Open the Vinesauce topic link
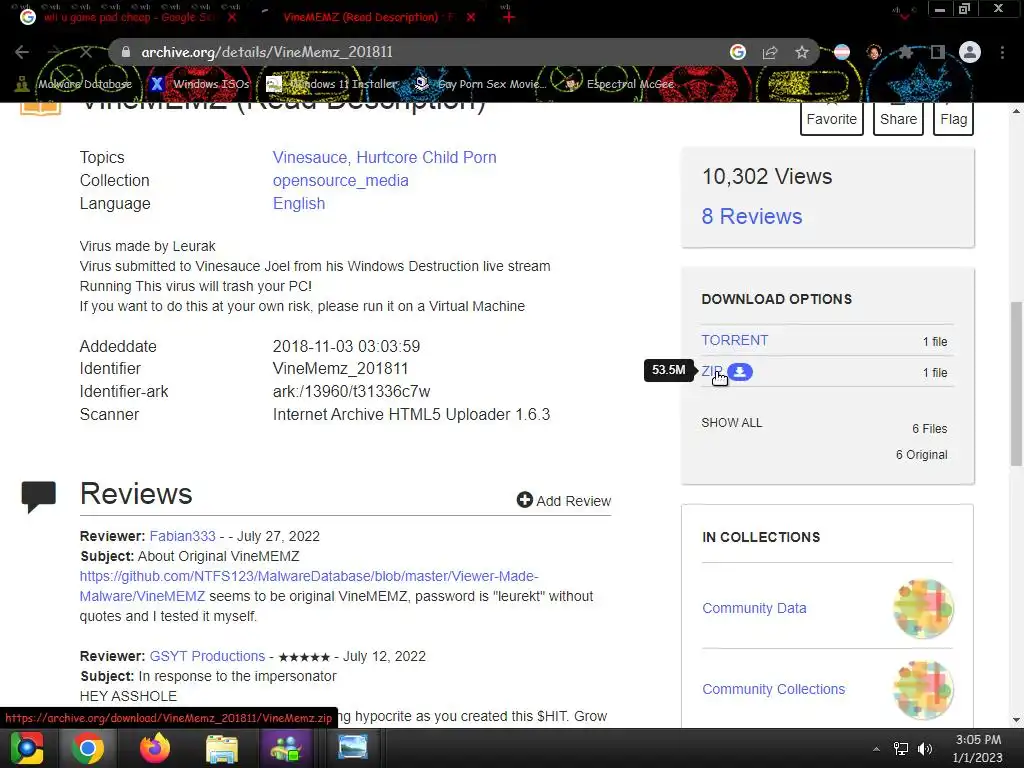Image resolution: width=1024 pixels, height=768 pixels. point(310,157)
